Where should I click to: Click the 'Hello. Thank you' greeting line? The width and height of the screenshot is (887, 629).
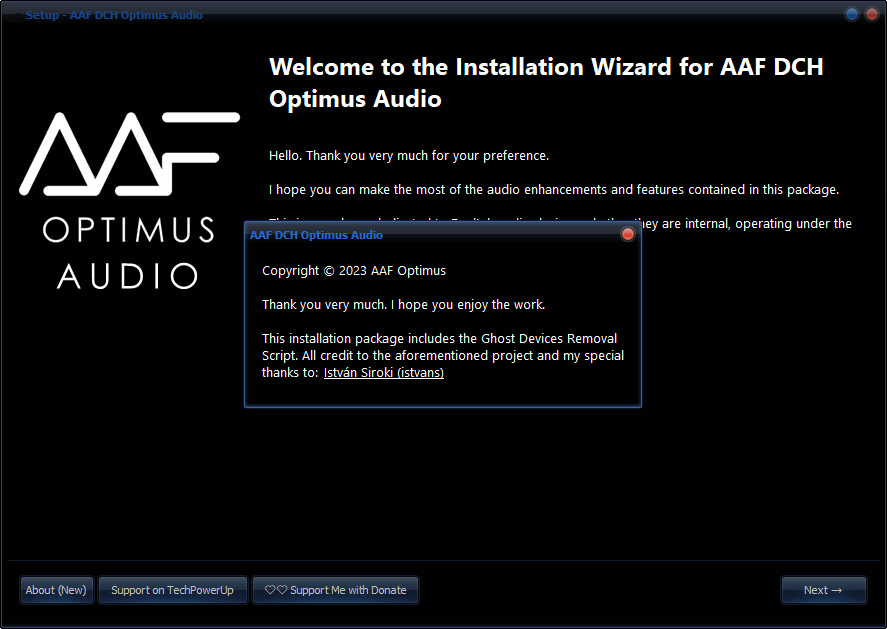[409, 156]
